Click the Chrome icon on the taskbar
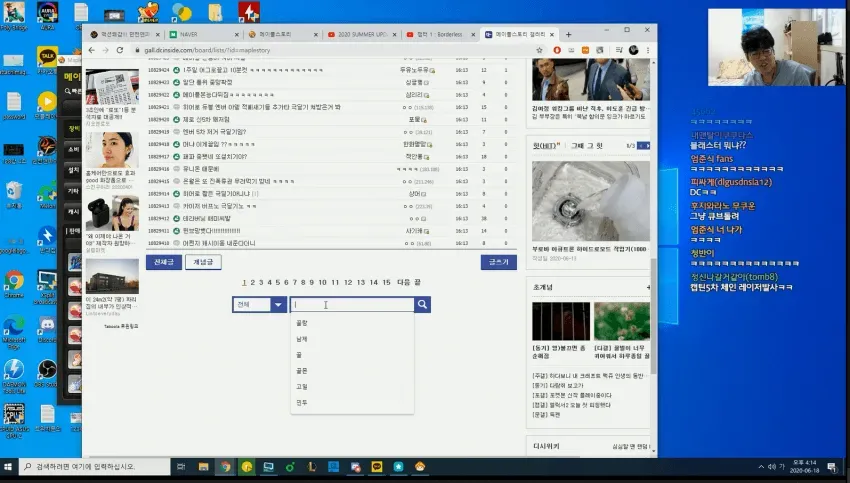The width and height of the screenshot is (850, 483). pyautogui.click(x=225, y=467)
